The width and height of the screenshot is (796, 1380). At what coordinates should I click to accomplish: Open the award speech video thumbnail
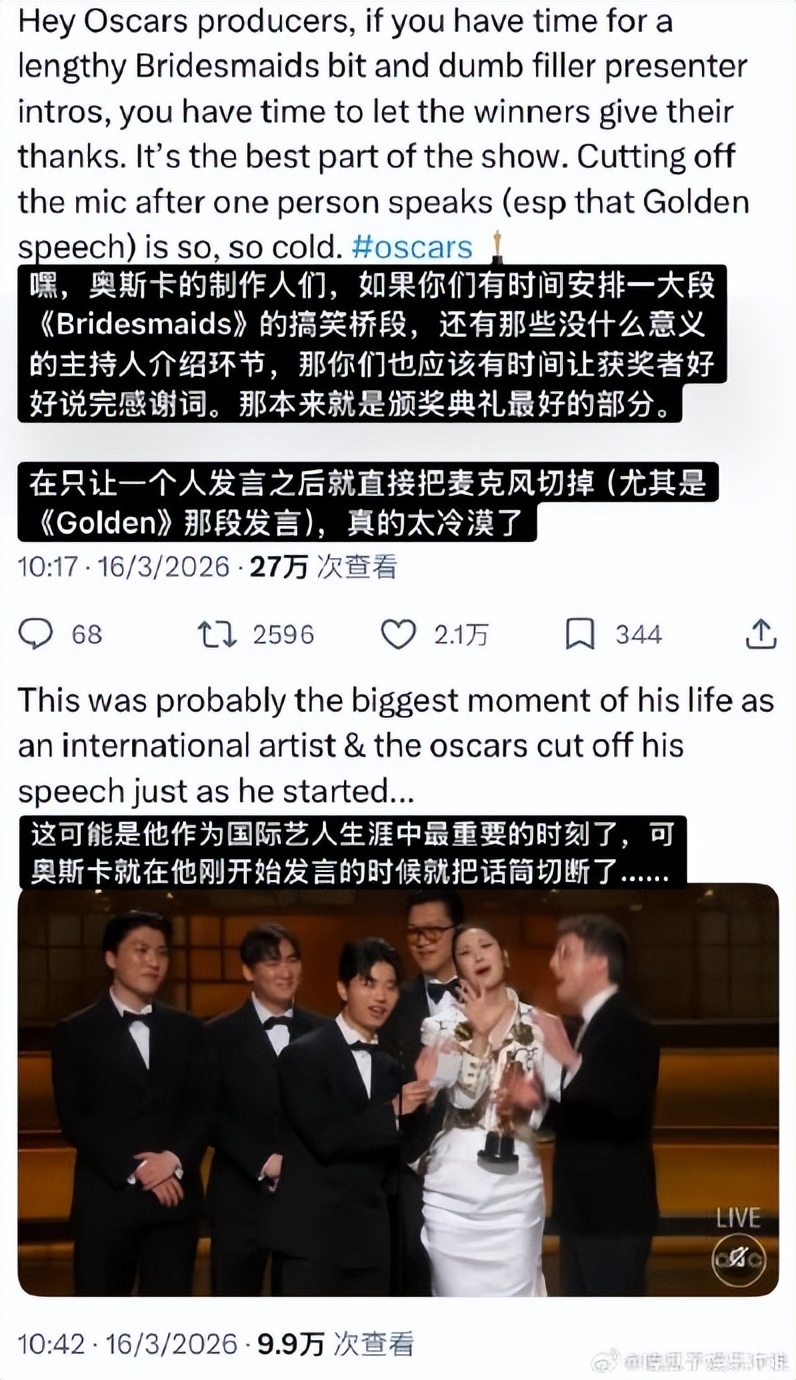398,1090
